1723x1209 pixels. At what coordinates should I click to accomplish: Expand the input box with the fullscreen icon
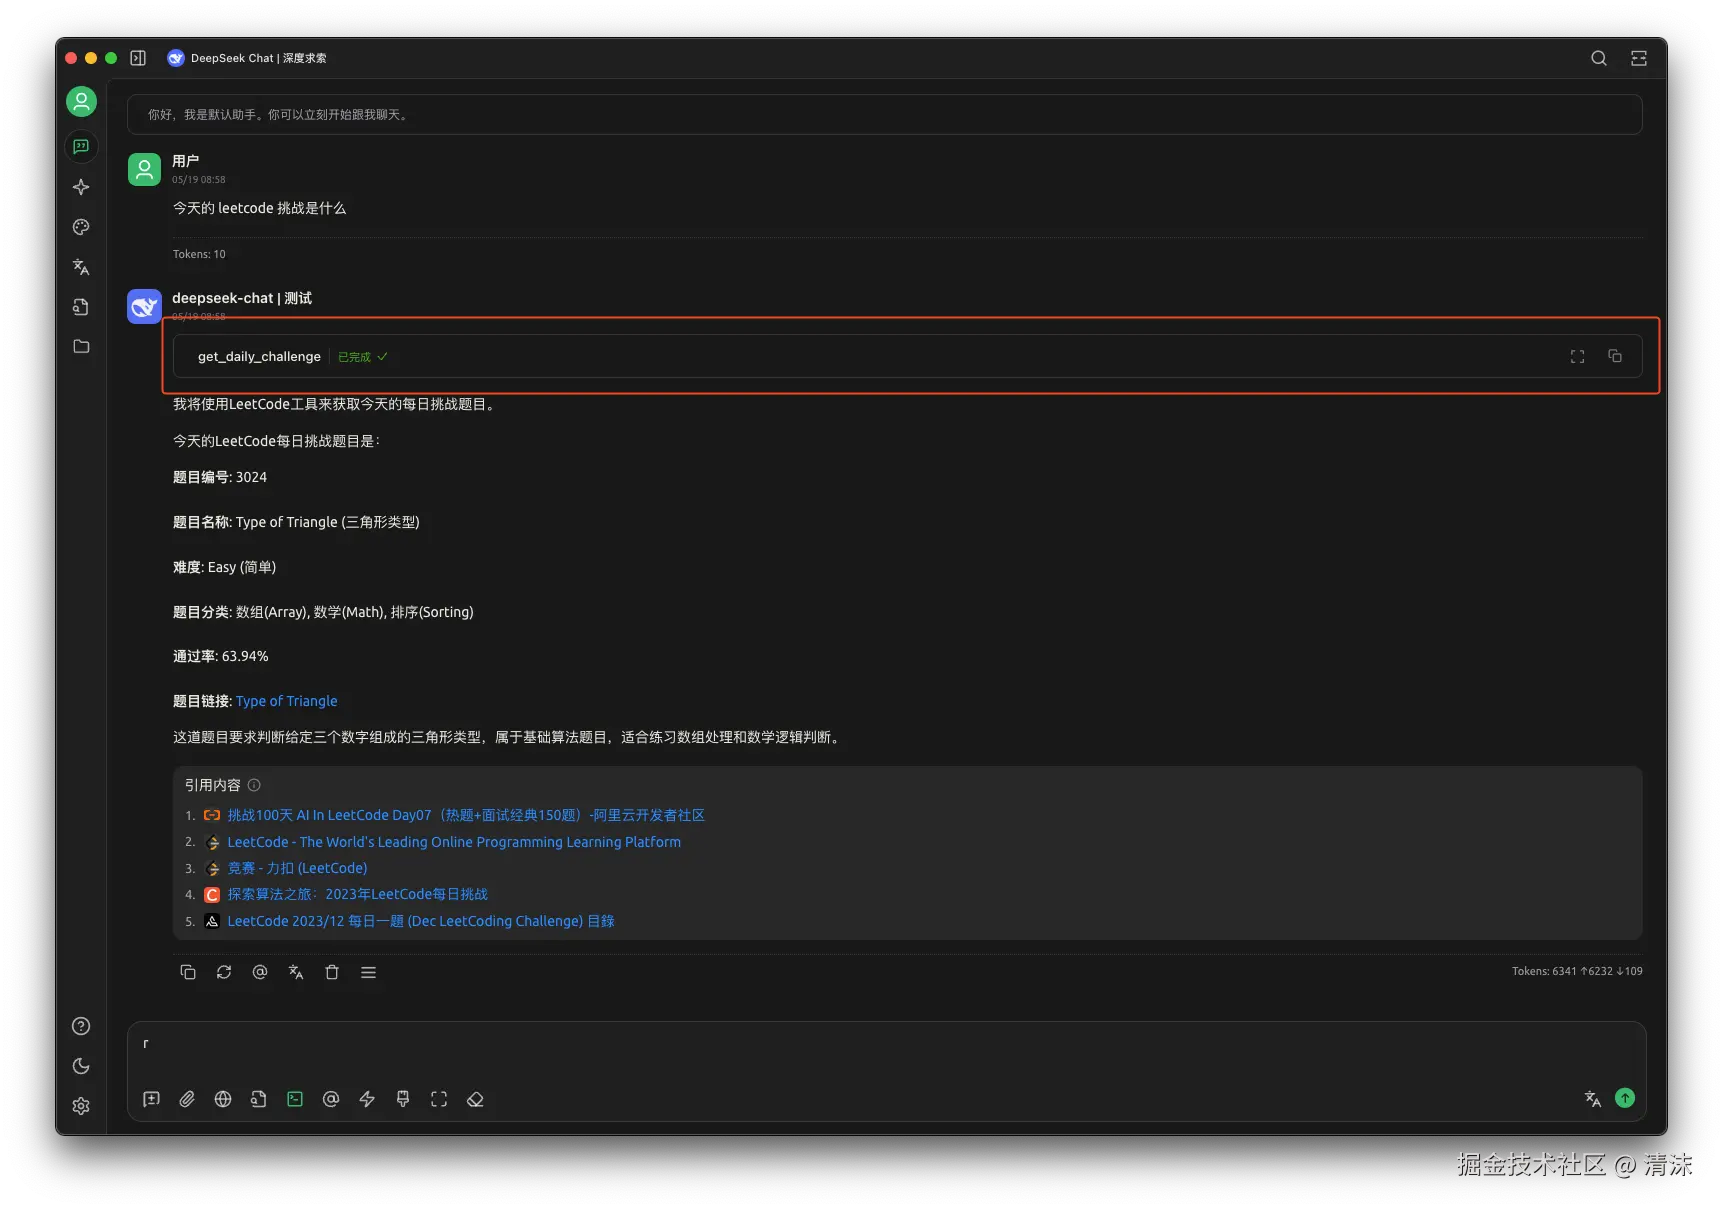pos(439,1099)
